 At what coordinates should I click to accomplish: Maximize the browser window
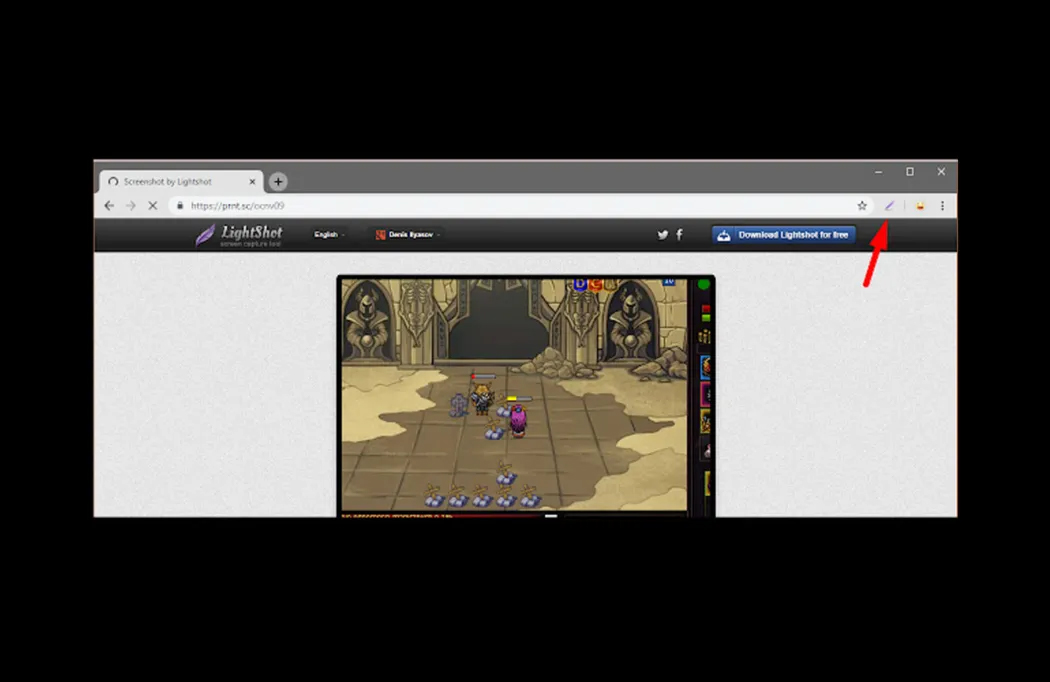click(x=909, y=172)
